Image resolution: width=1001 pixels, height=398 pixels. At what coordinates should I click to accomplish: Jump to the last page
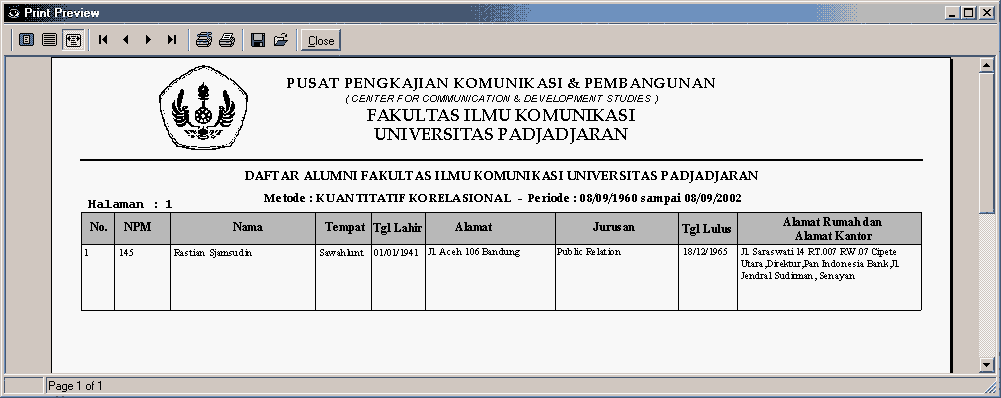pos(172,40)
